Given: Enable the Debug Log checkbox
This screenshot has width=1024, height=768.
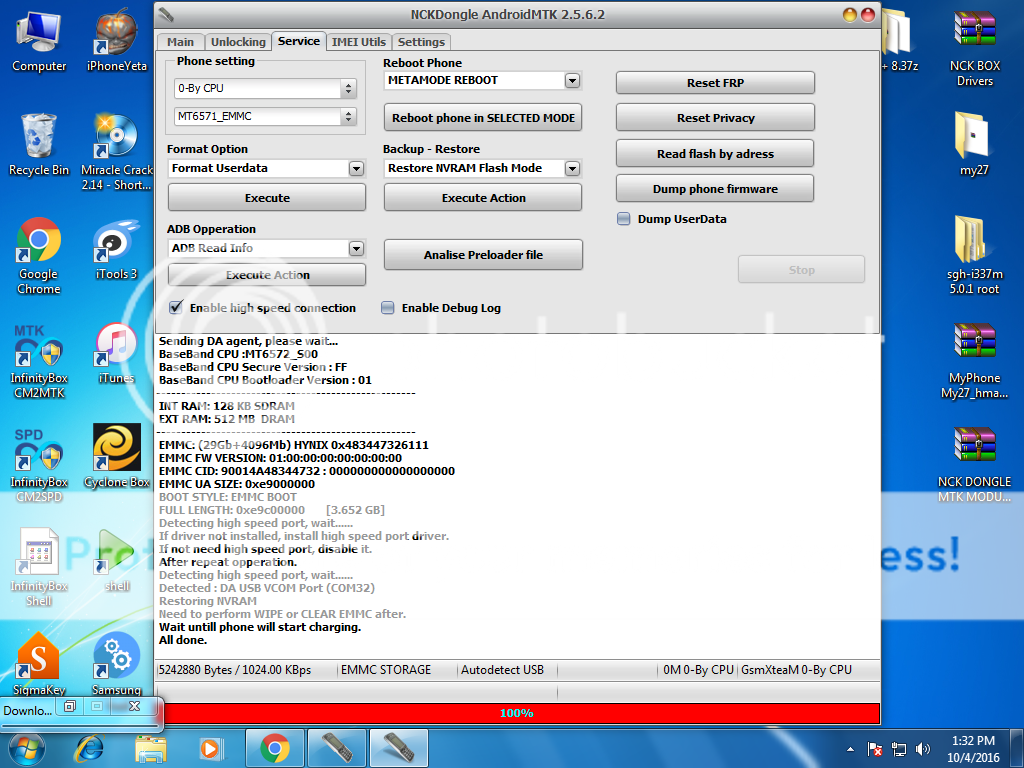Looking at the screenshot, I should pyautogui.click(x=388, y=308).
